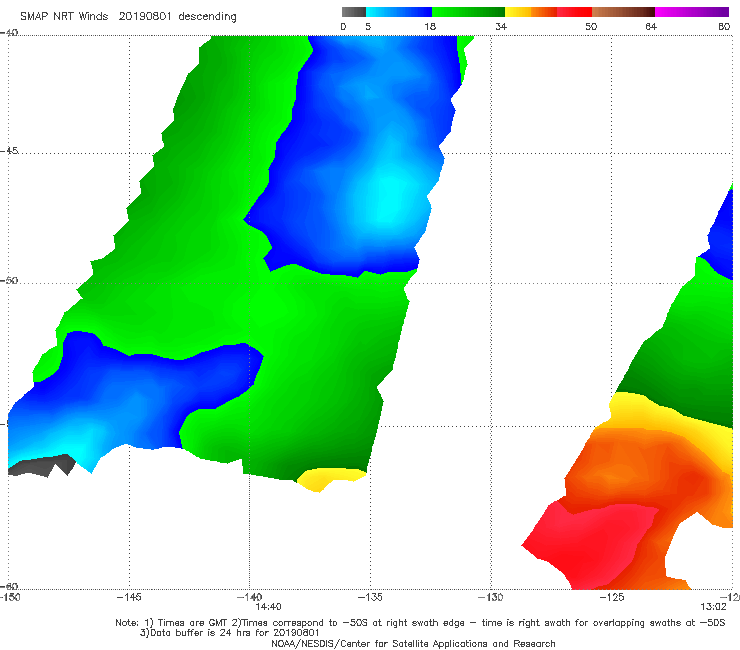Click the note '3)Data buffer is 24 hrs for 20190801'
Screen dimensions: 740x650
click(229, 633)
